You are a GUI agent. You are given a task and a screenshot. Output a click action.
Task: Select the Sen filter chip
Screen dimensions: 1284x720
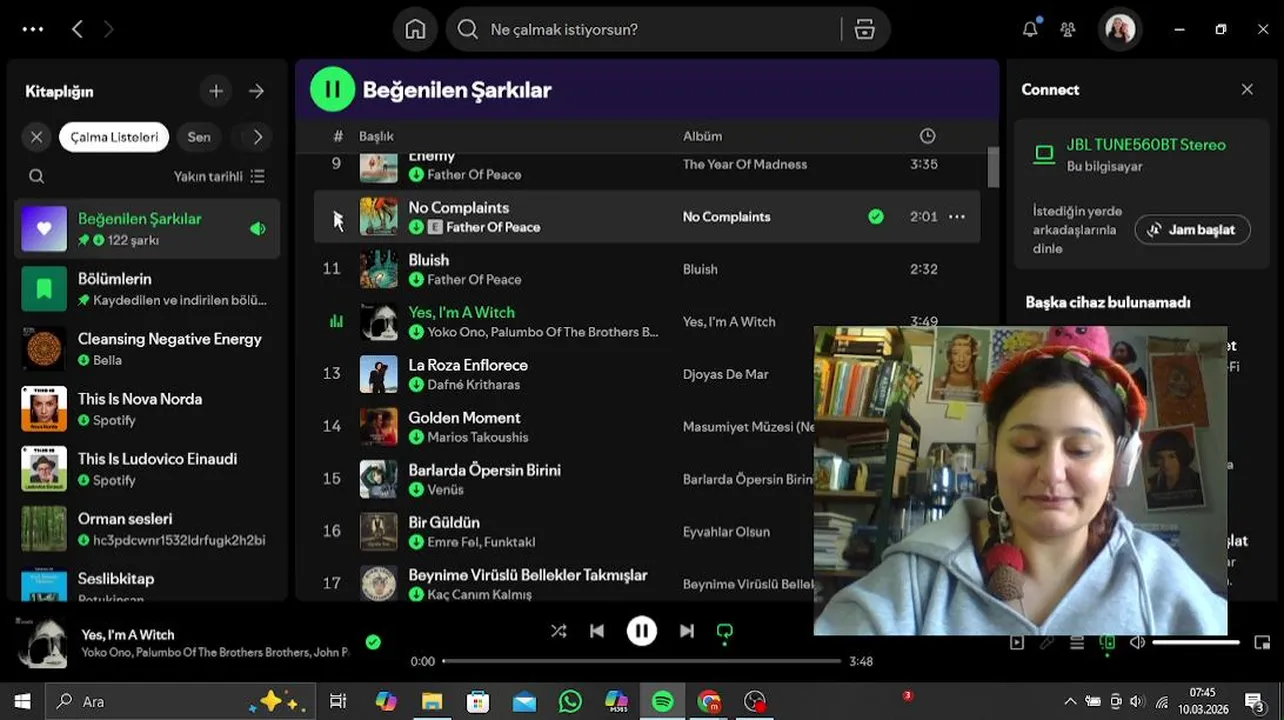pos(199,137)
